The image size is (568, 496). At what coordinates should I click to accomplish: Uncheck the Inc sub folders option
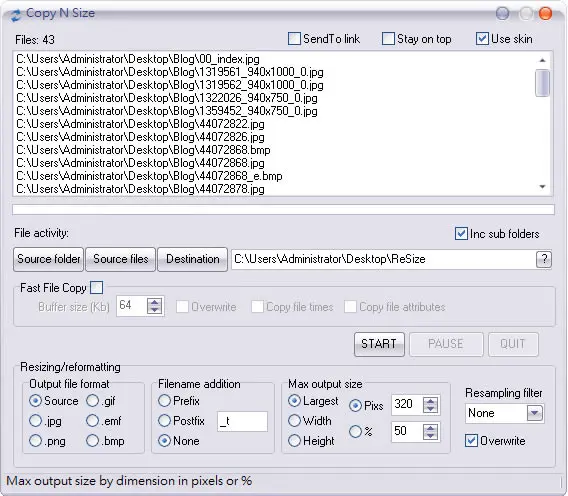[461, 234]
